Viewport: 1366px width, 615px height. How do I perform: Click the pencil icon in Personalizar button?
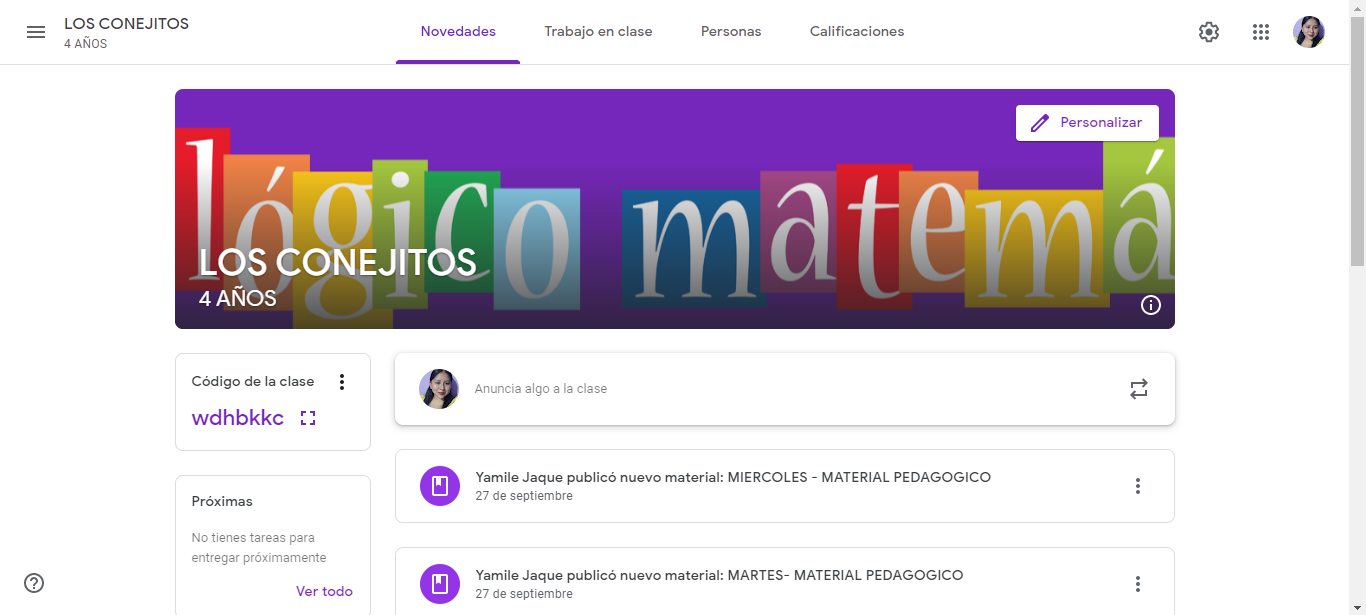coord(1040,123)
